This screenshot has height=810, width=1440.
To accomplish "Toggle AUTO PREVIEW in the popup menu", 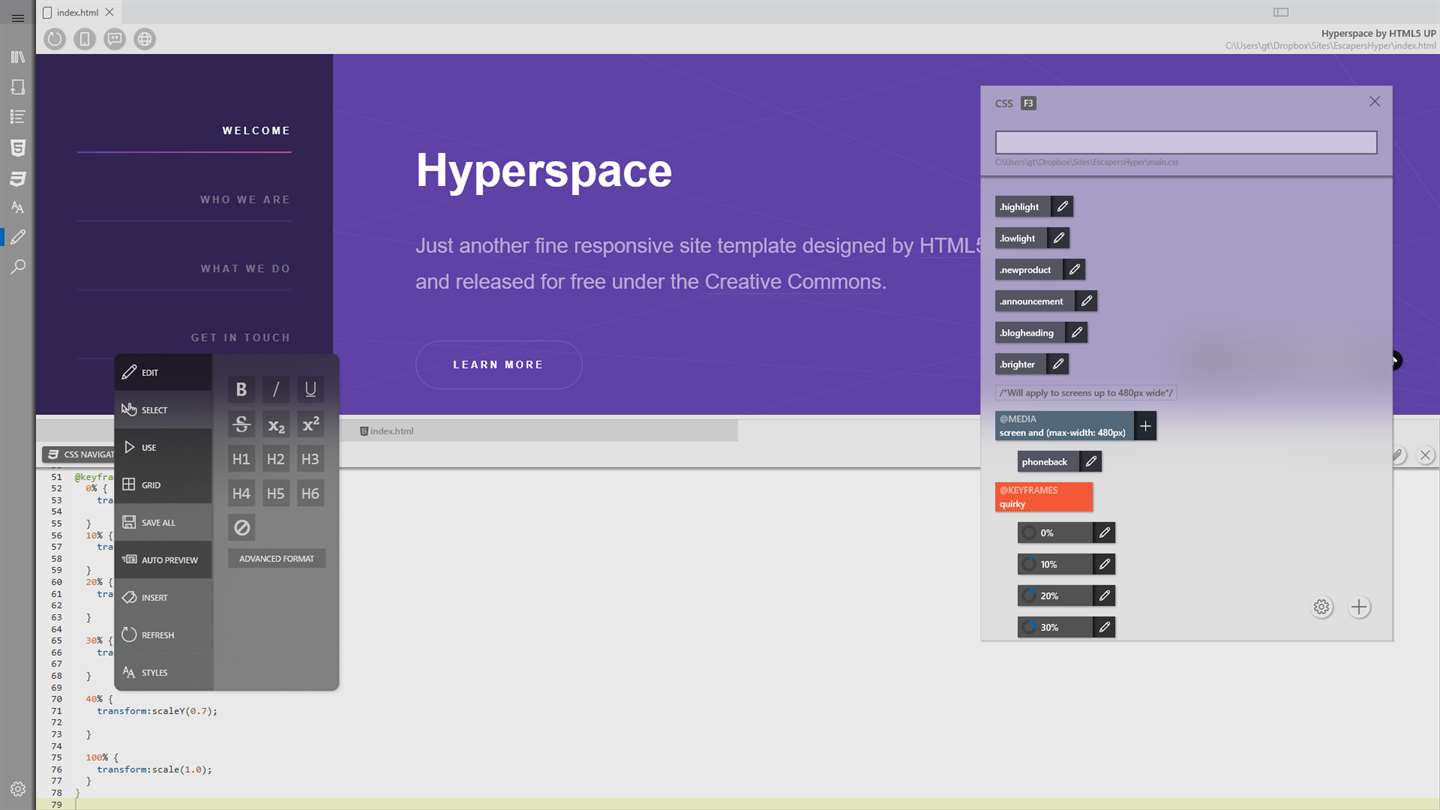I will [163, 560].
